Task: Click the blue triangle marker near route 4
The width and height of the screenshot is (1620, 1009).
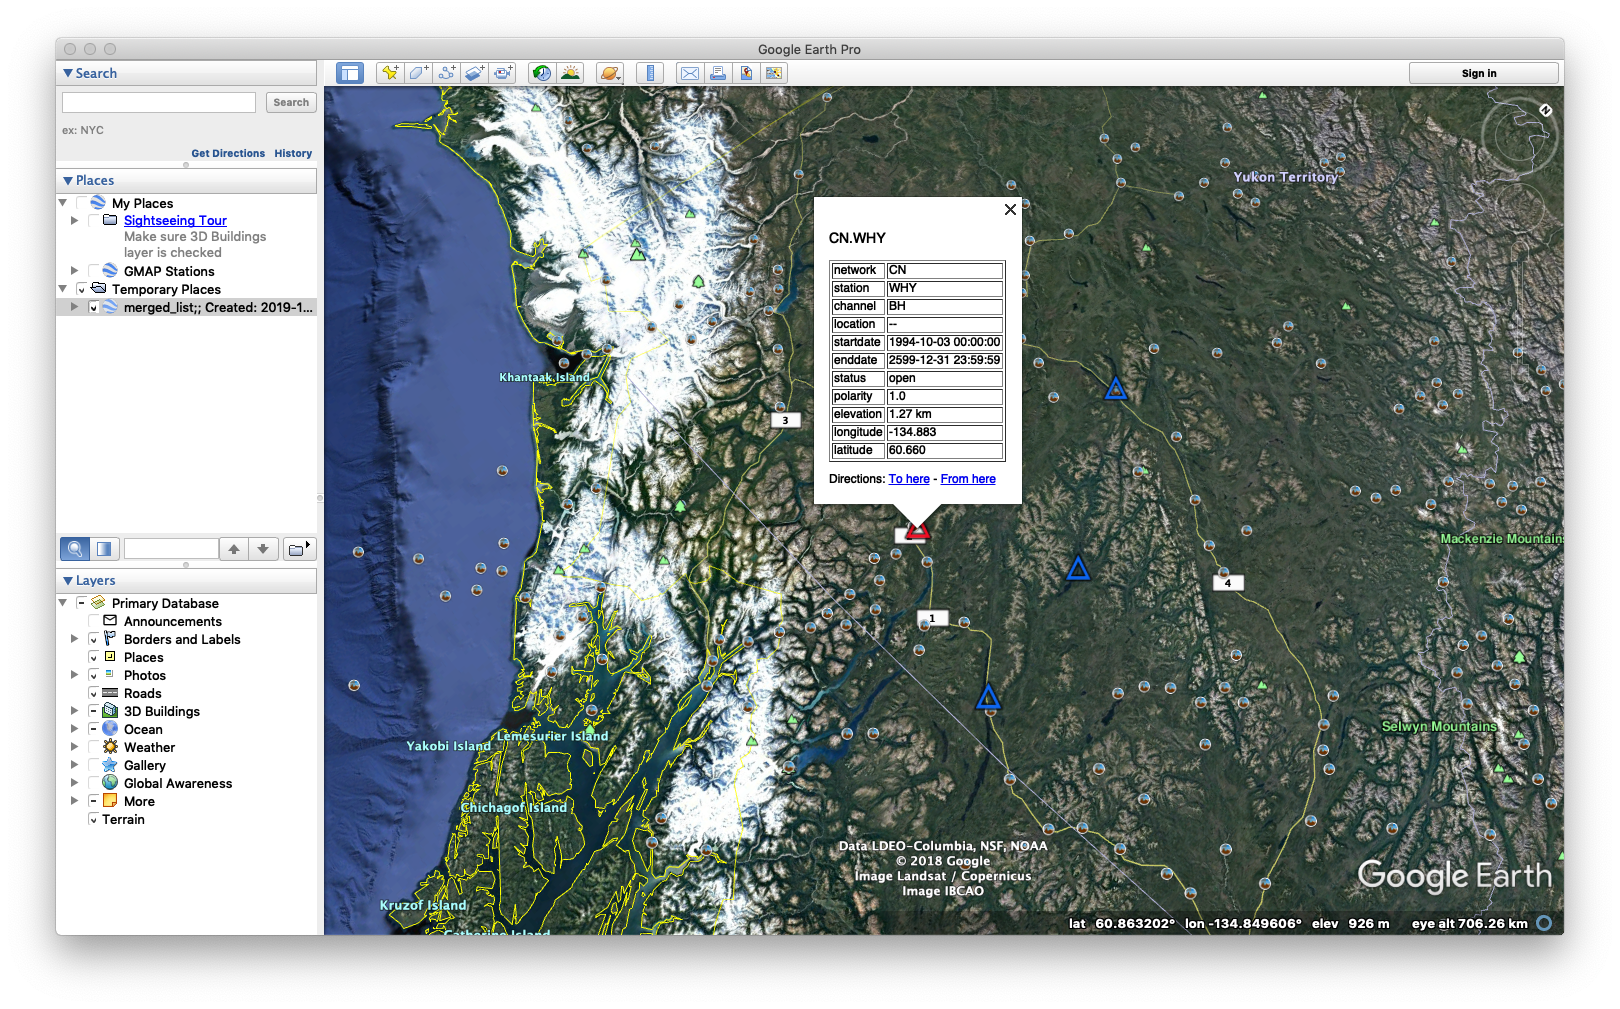Action: point(1077,568)
